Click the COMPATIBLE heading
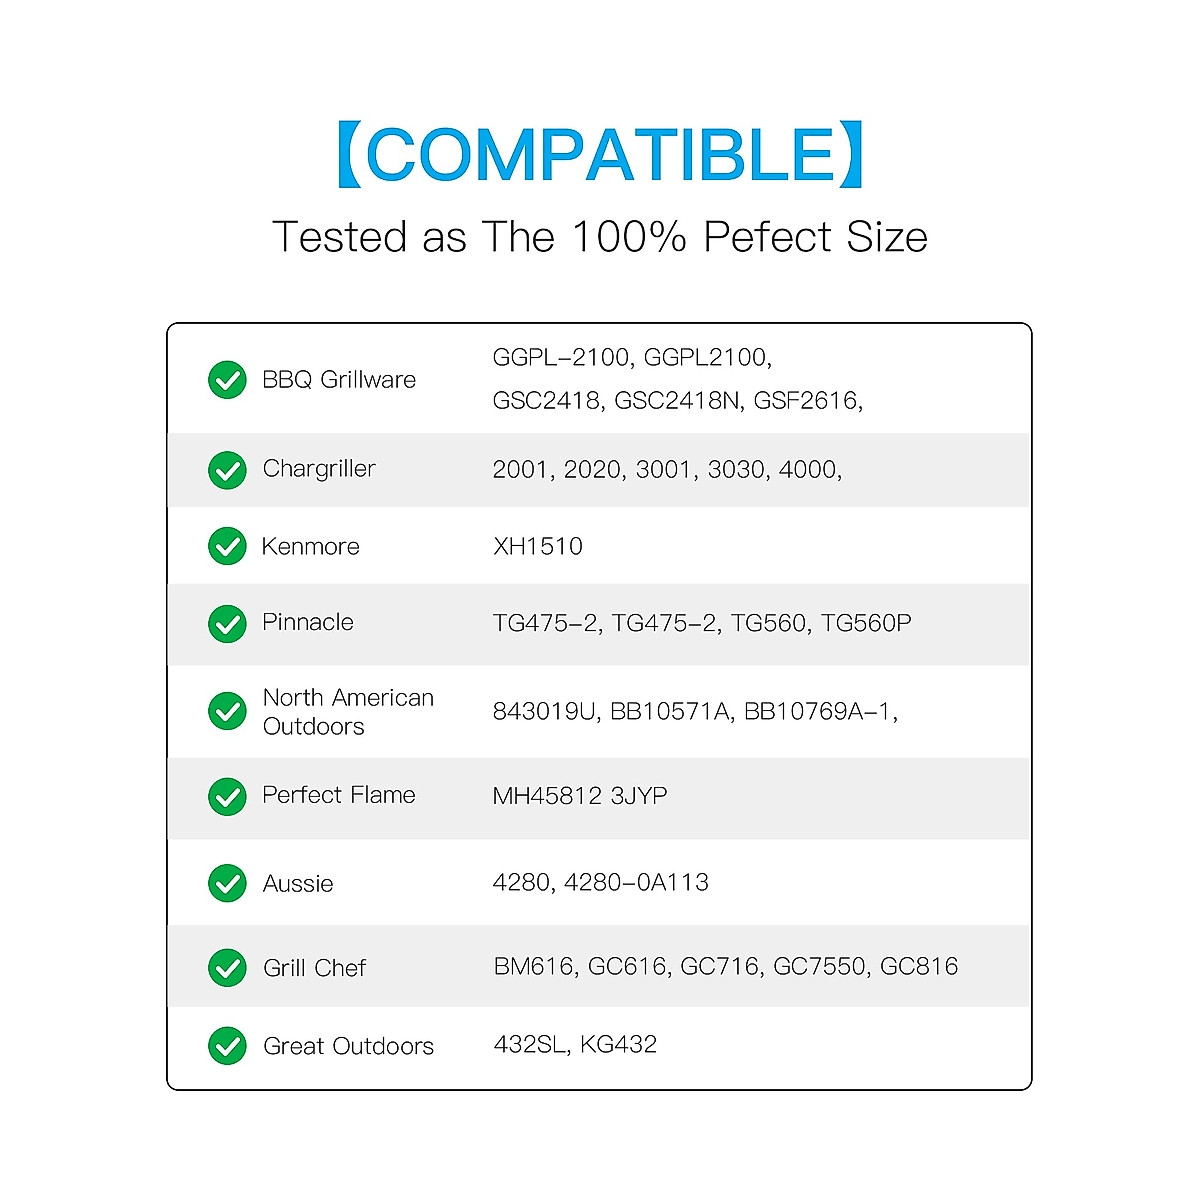This screenshot has width=1200, height=1200. [x=600, y=155]
